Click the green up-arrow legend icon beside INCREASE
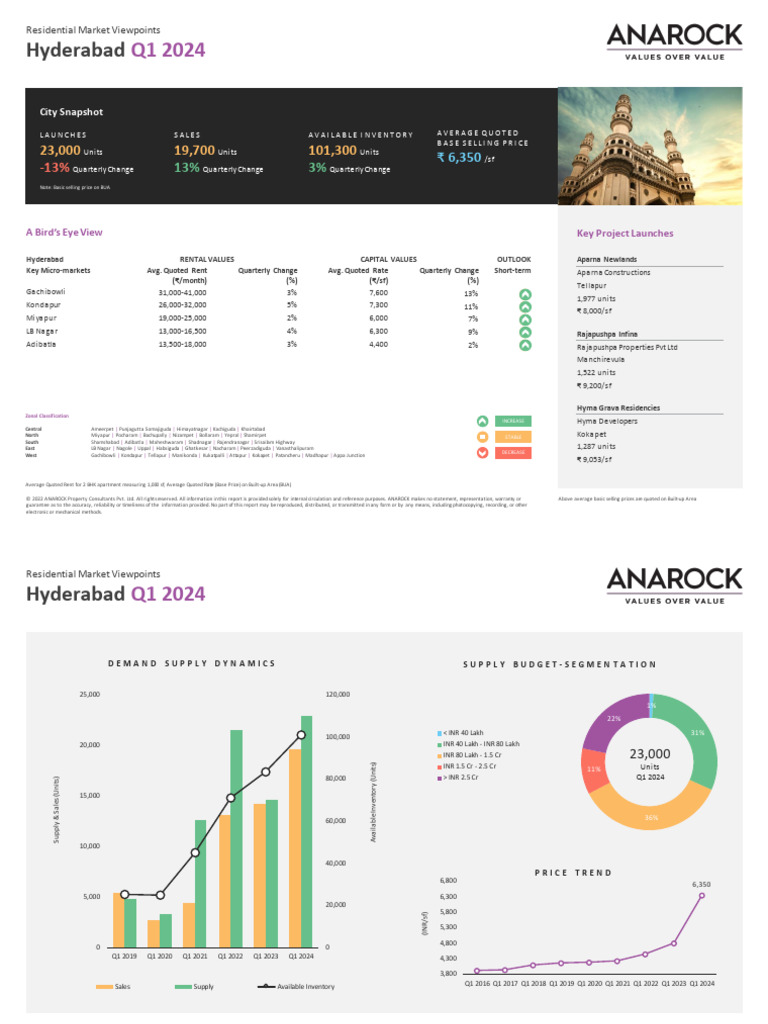768x1024 pixels. (483, 421)
